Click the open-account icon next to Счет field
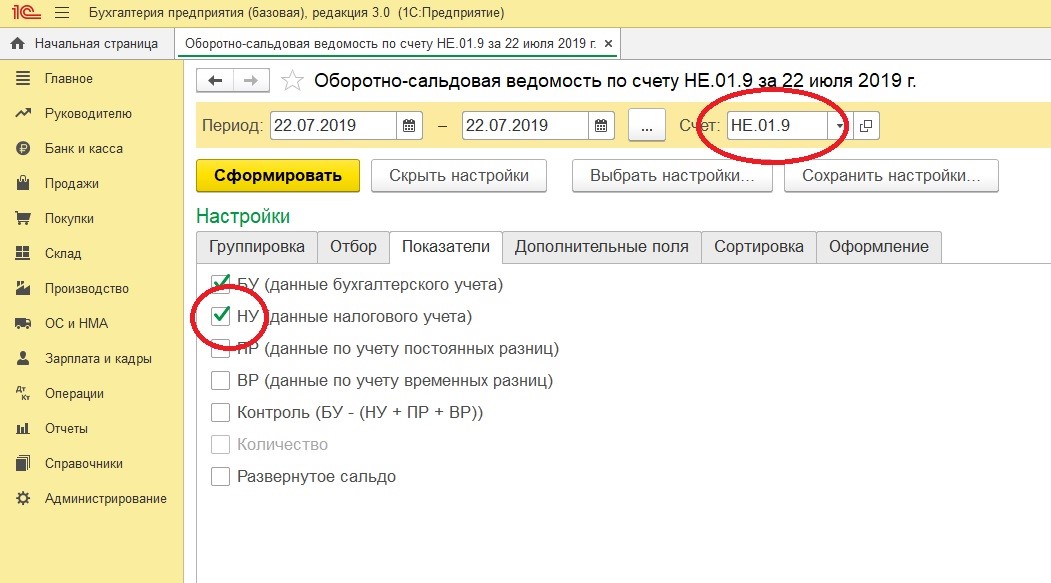The image size is (1051, 583). [866, 126]
